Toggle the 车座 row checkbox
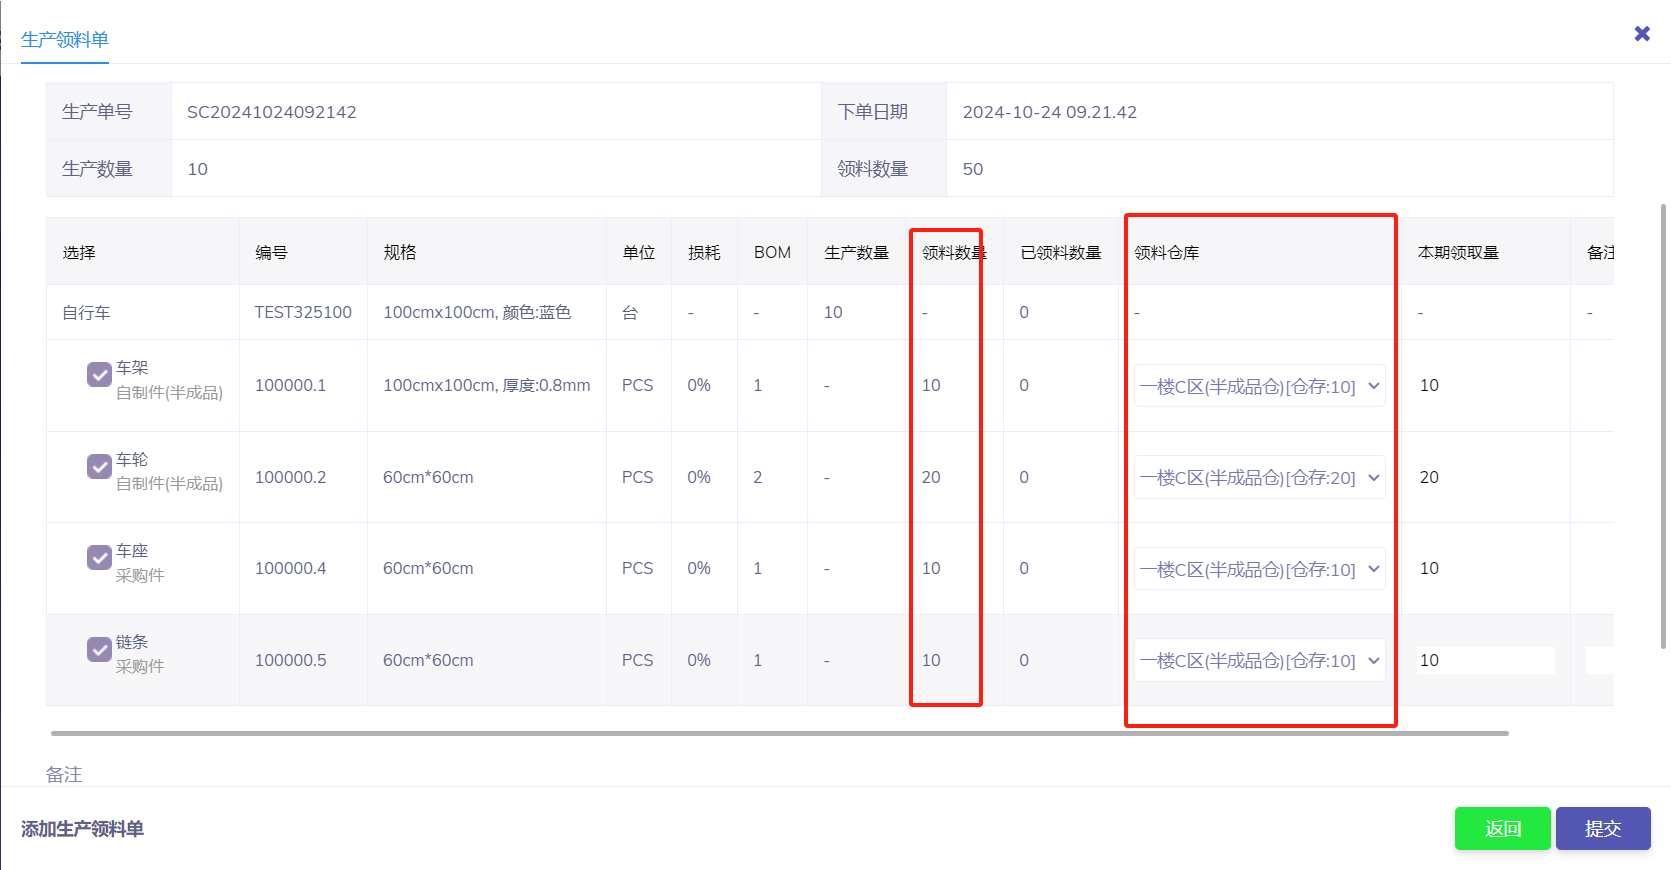 click(x=99, y=557)
